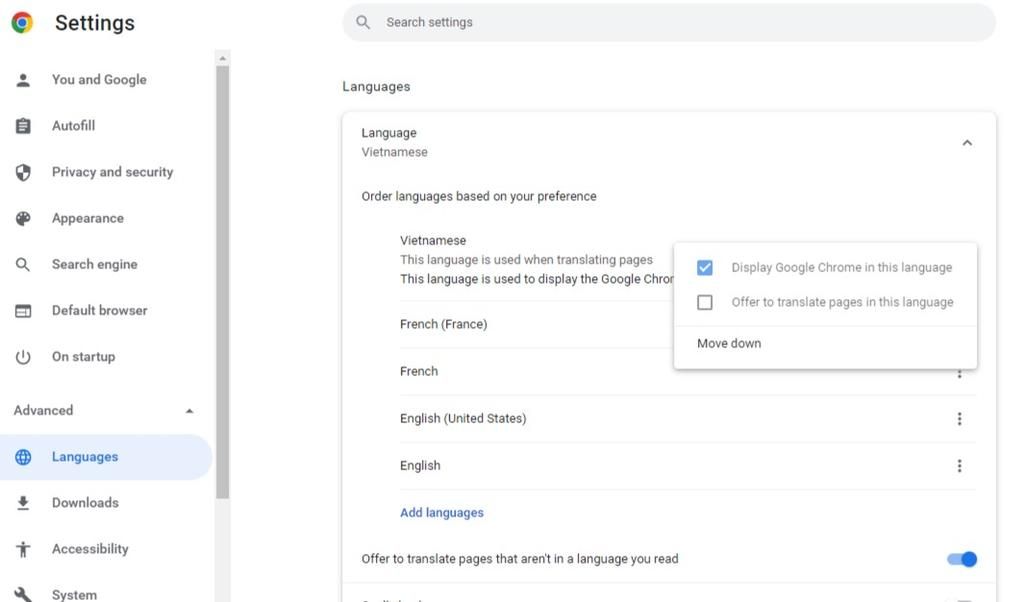This screenshot has height=602, width=1024.
Task: Select the French language entry
Action: point(419,372)
